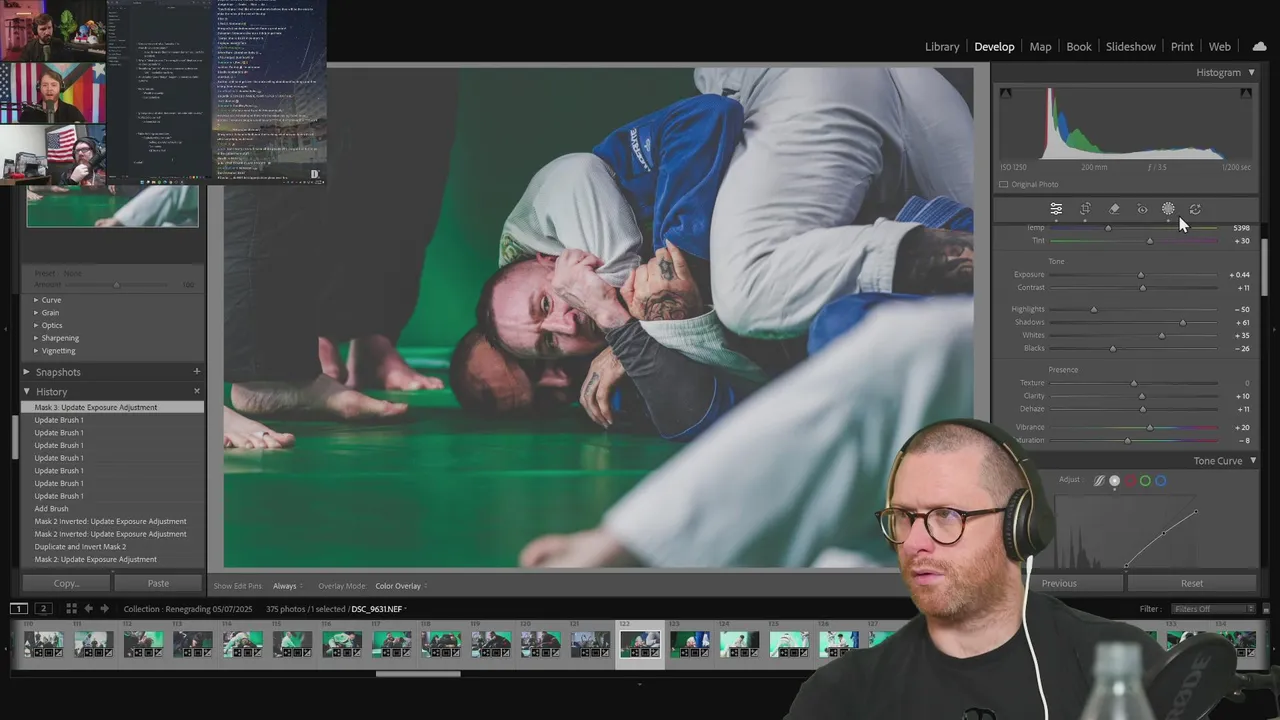The height and width of the screenshot is (720, 1280).
Task: Click the Paste settings button
Action: 158,583
